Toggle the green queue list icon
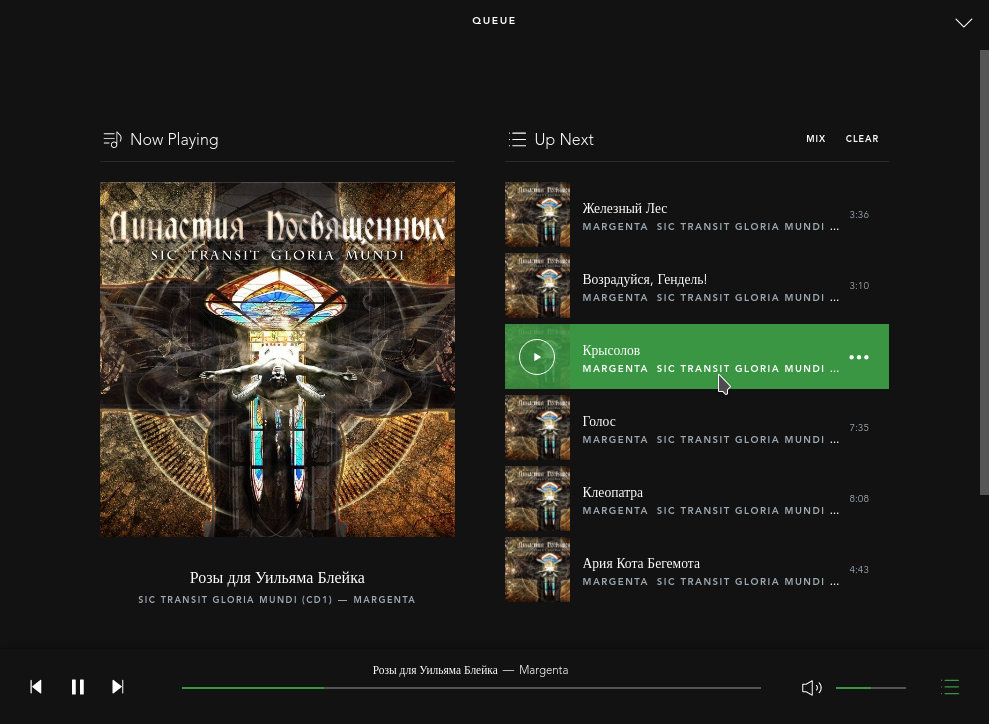 pyautogui.click(x=950, y=687)
